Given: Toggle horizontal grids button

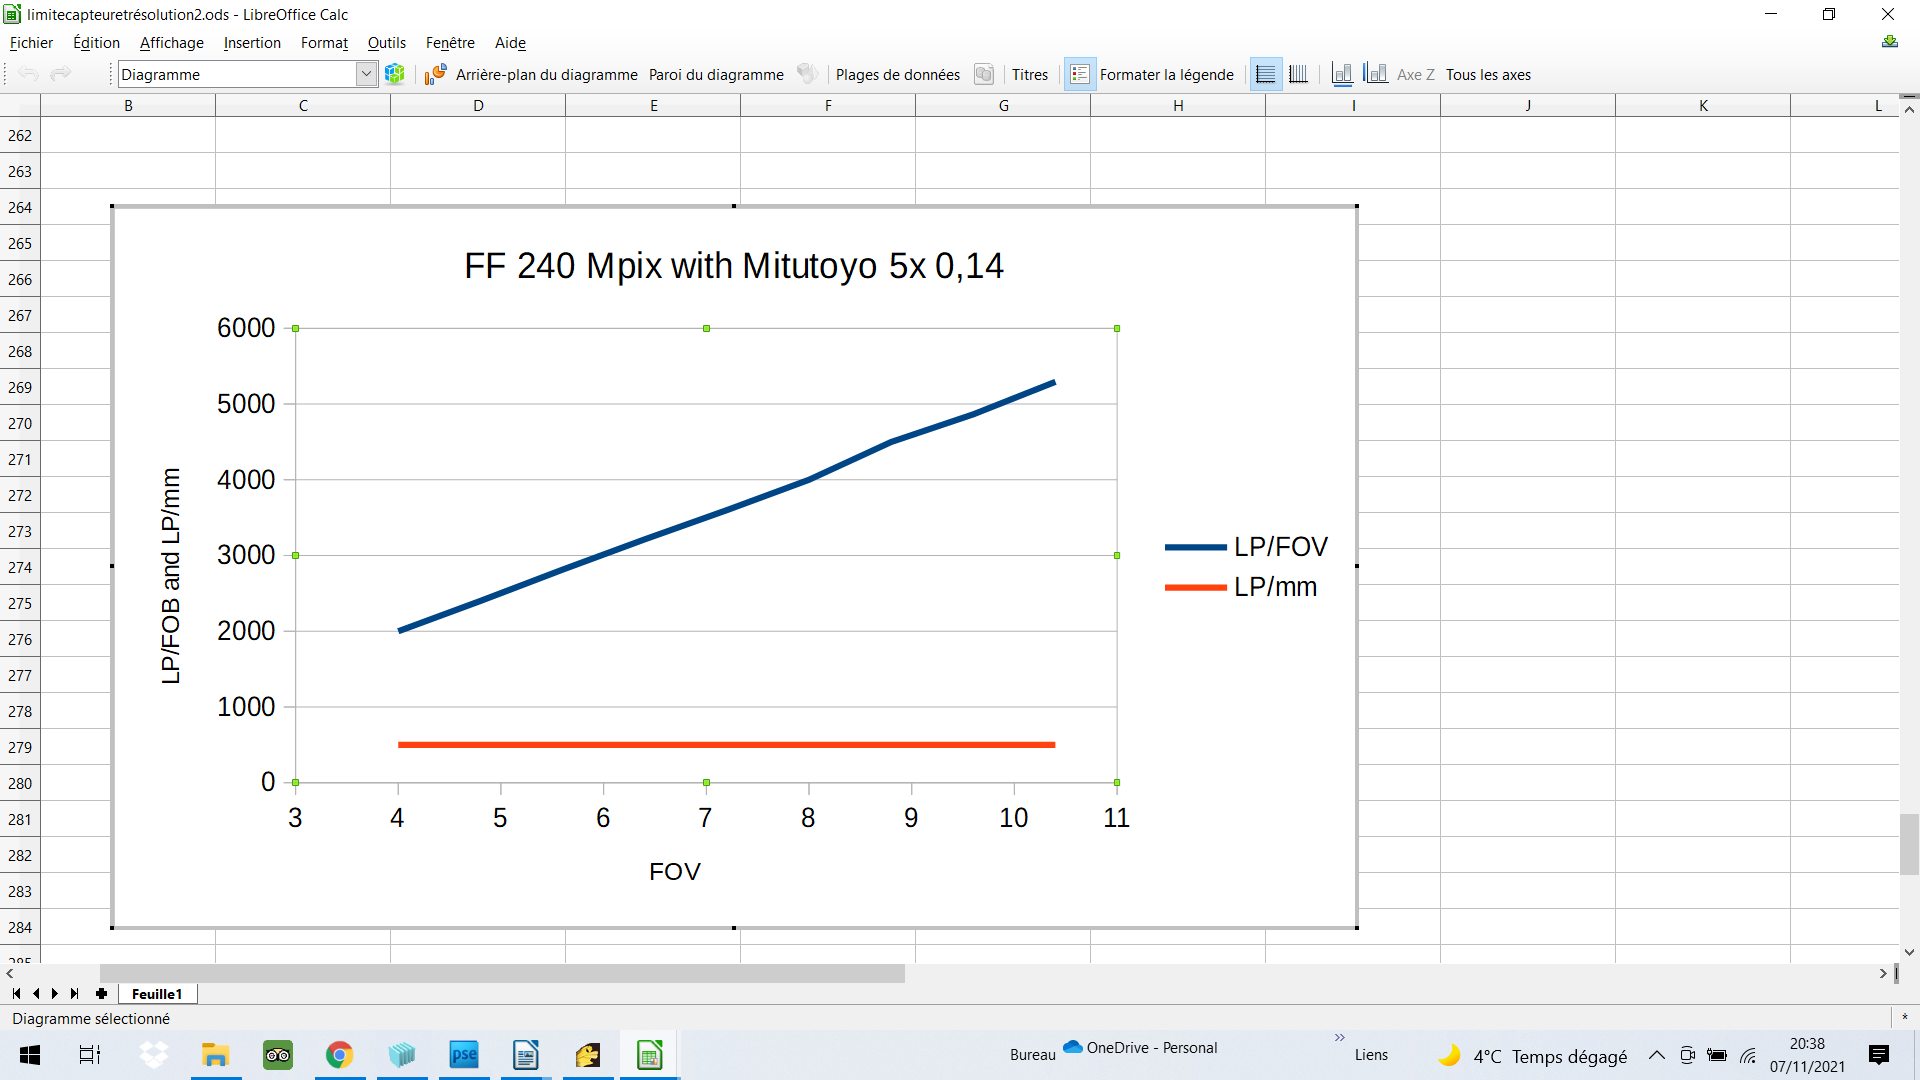Looking at the screenshot, I should 1266,74.
